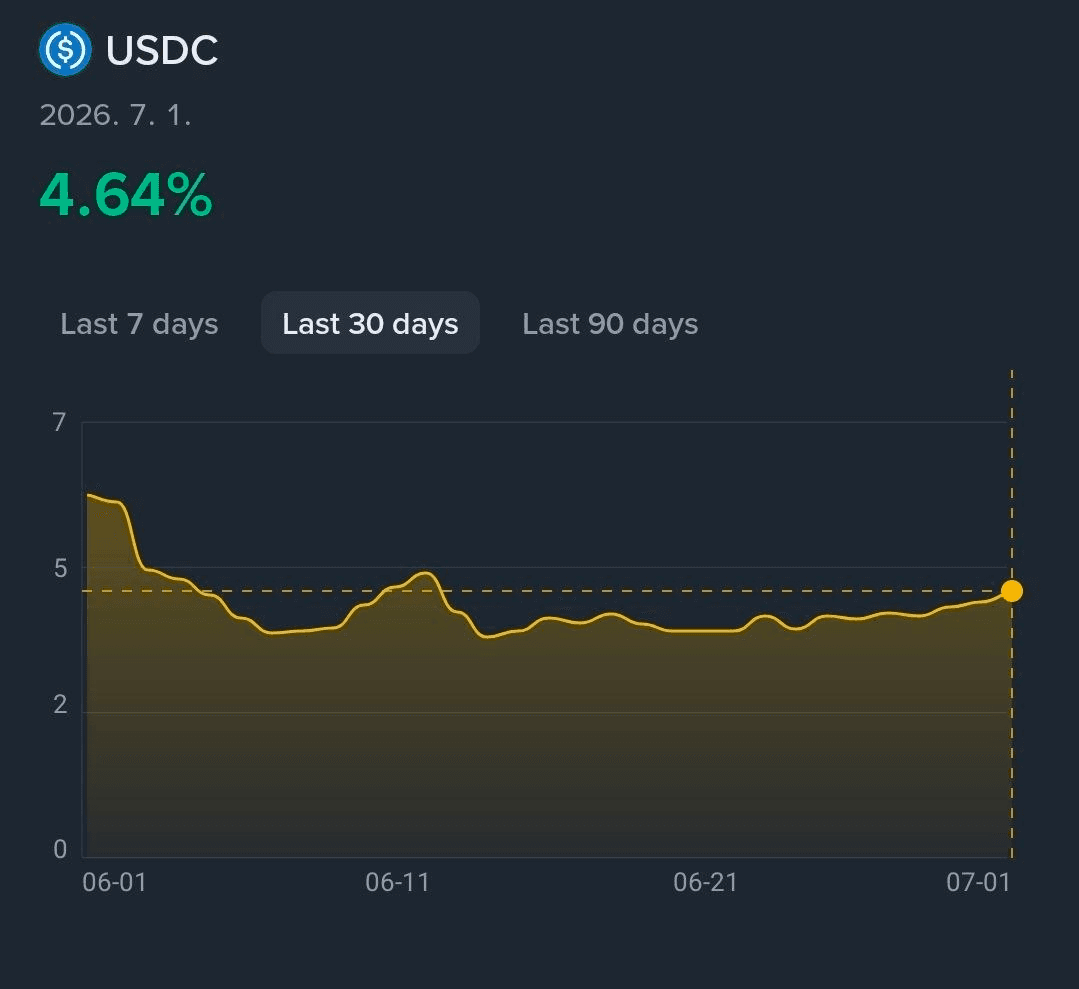Click the 06-11 x-axis date label

click(x=397, y=882)
